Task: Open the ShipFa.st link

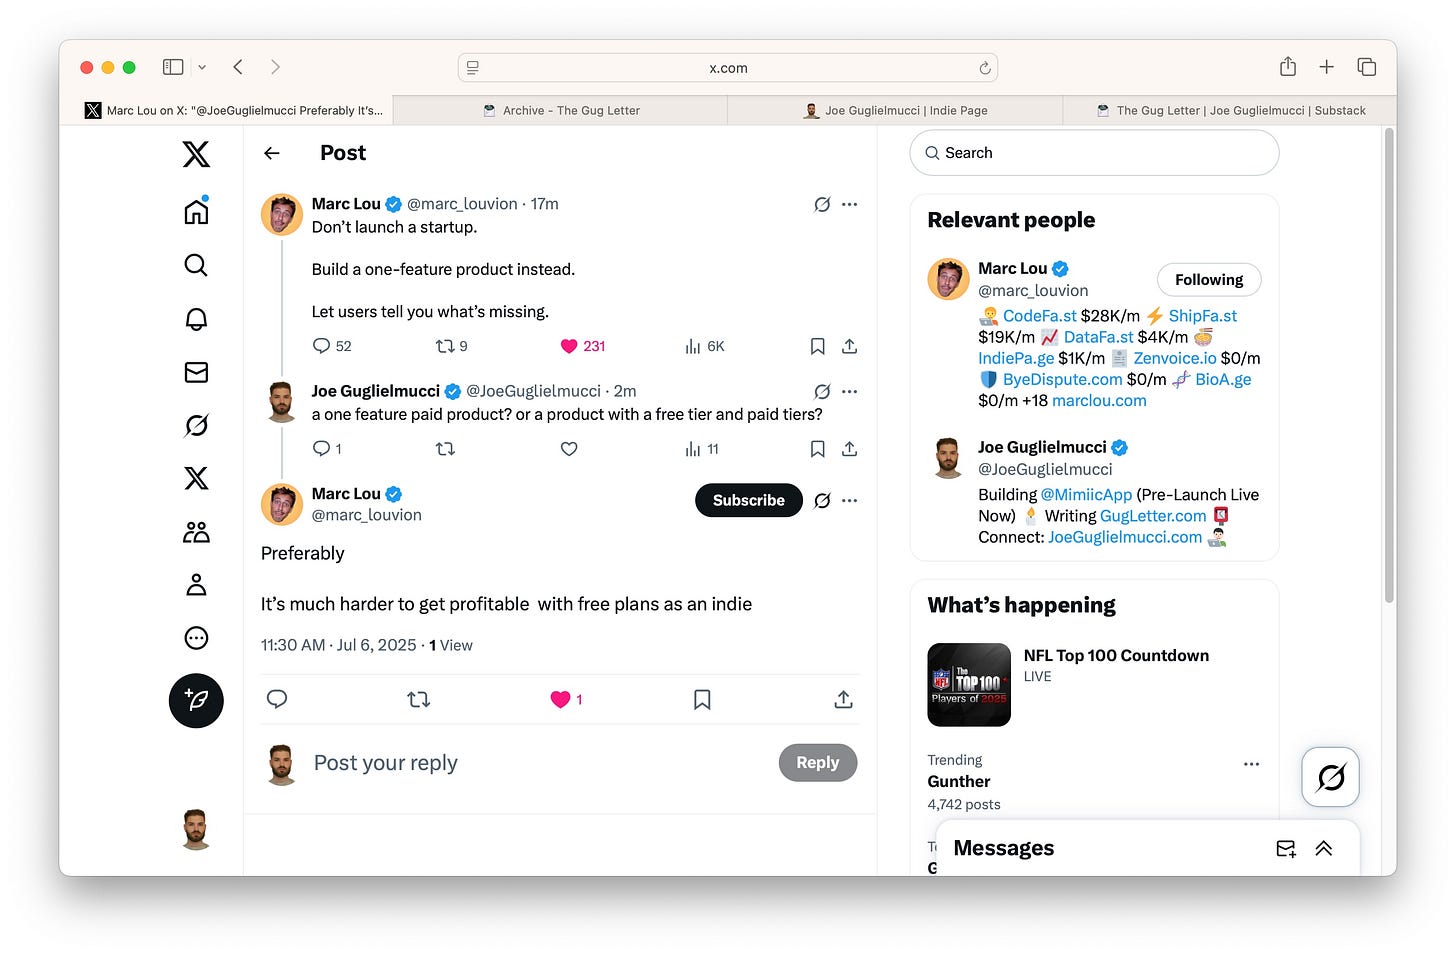Action: [1203, 316]
